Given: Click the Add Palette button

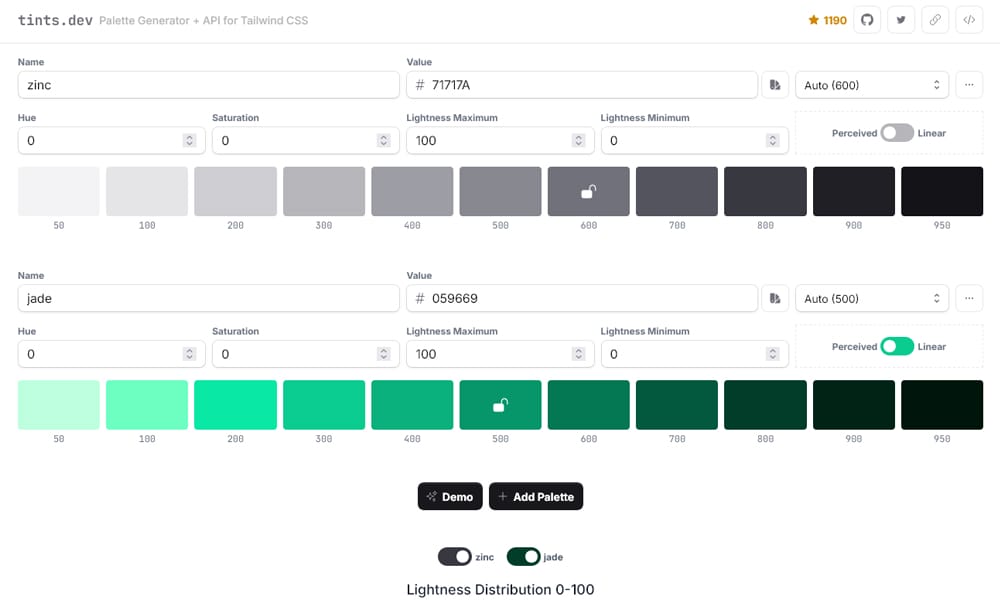Looking at the screenshot, I should 536,496.
